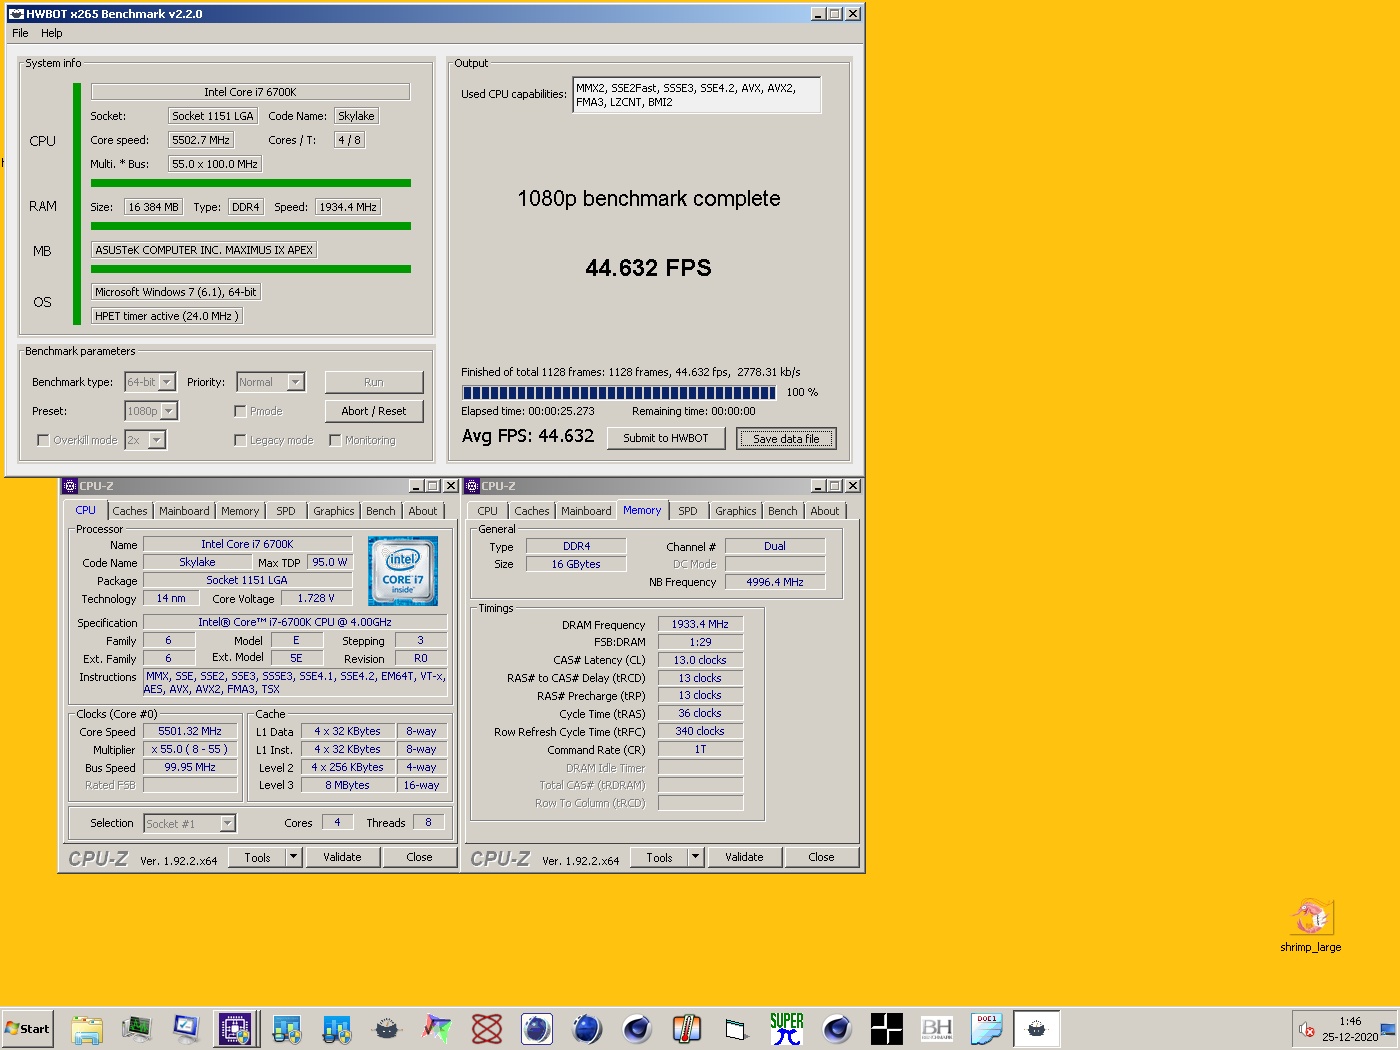Image resolution: width=1400 pixels, height=1050 pixels.
Task: Switch to Bench tab in right CPU-Z
Action: click(x=783, y=511)
